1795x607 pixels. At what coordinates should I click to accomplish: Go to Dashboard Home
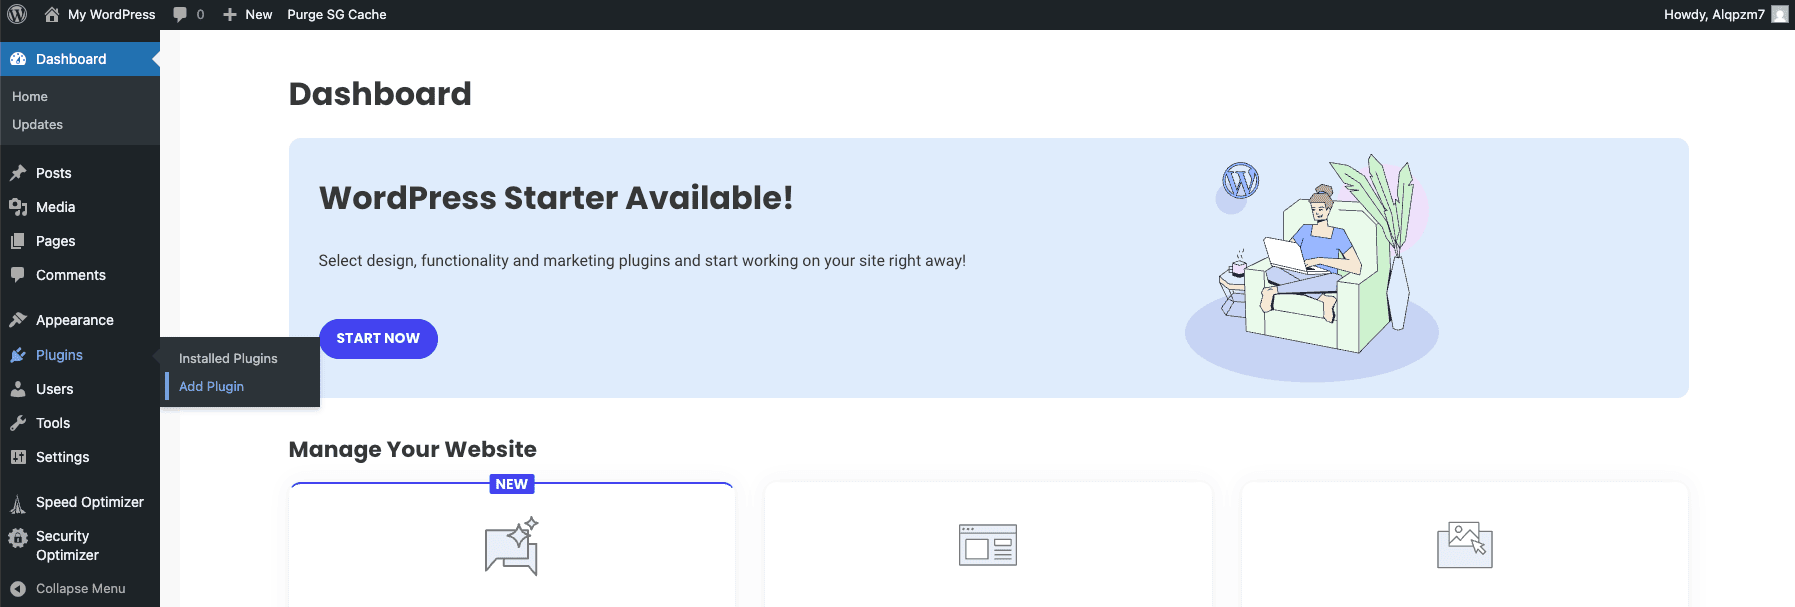(x=30, y=96)
